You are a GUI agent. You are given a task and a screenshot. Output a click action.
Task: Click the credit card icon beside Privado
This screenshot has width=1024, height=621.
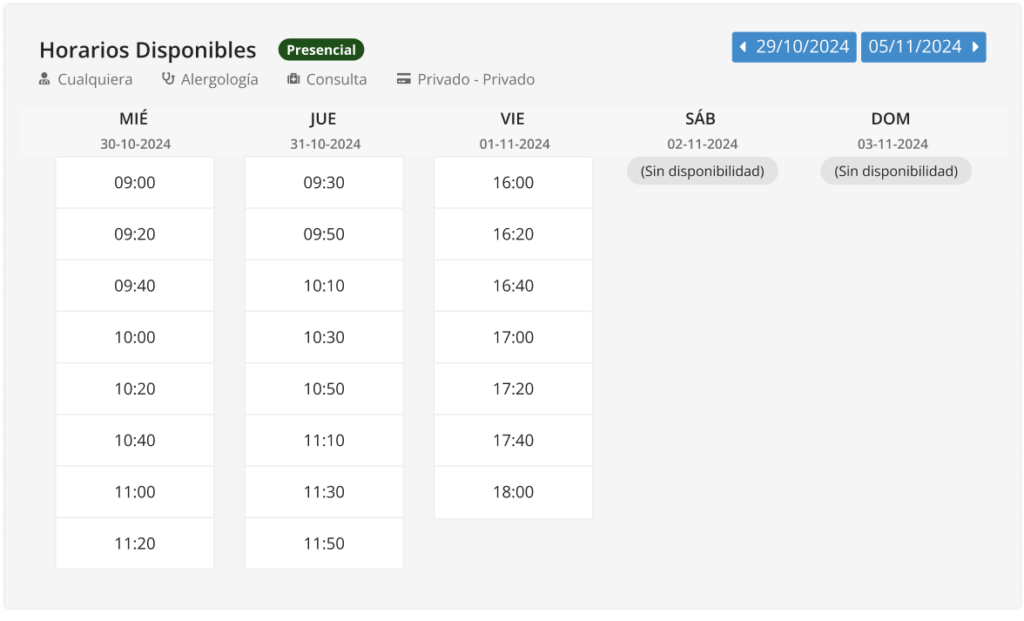(404, 79)
